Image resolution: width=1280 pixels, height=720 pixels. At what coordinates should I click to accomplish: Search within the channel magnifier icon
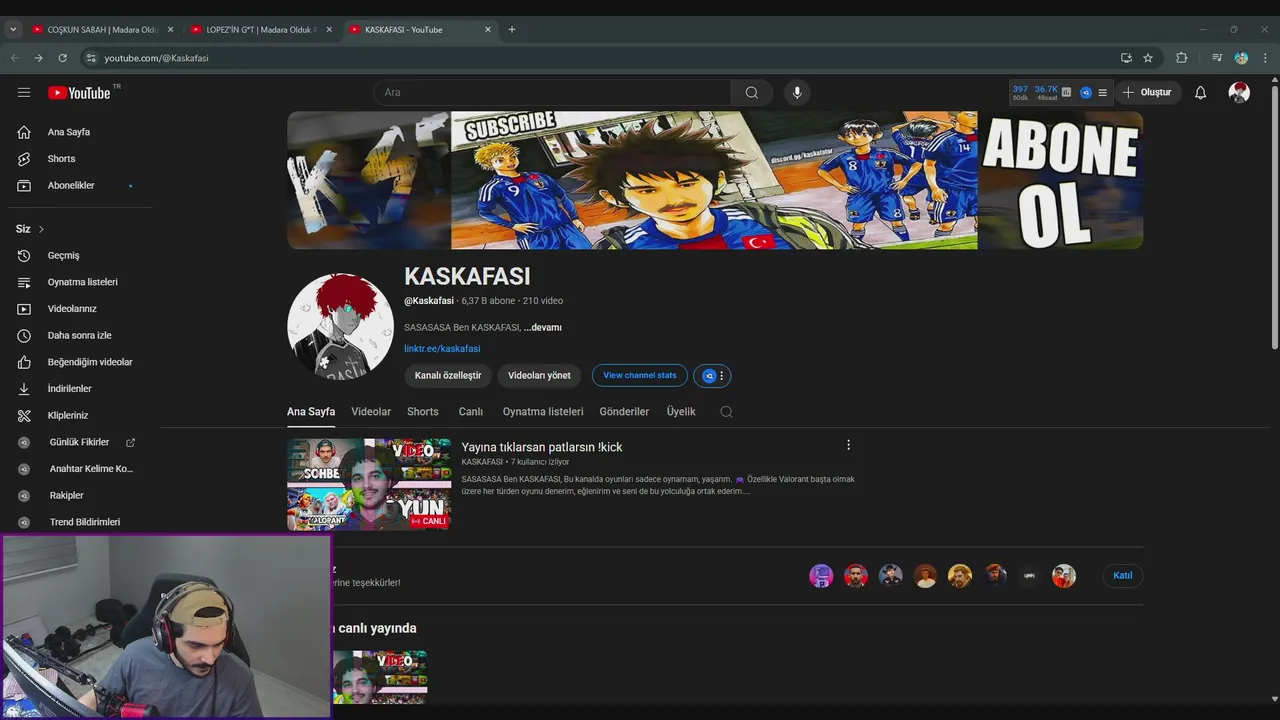[726, 411]
